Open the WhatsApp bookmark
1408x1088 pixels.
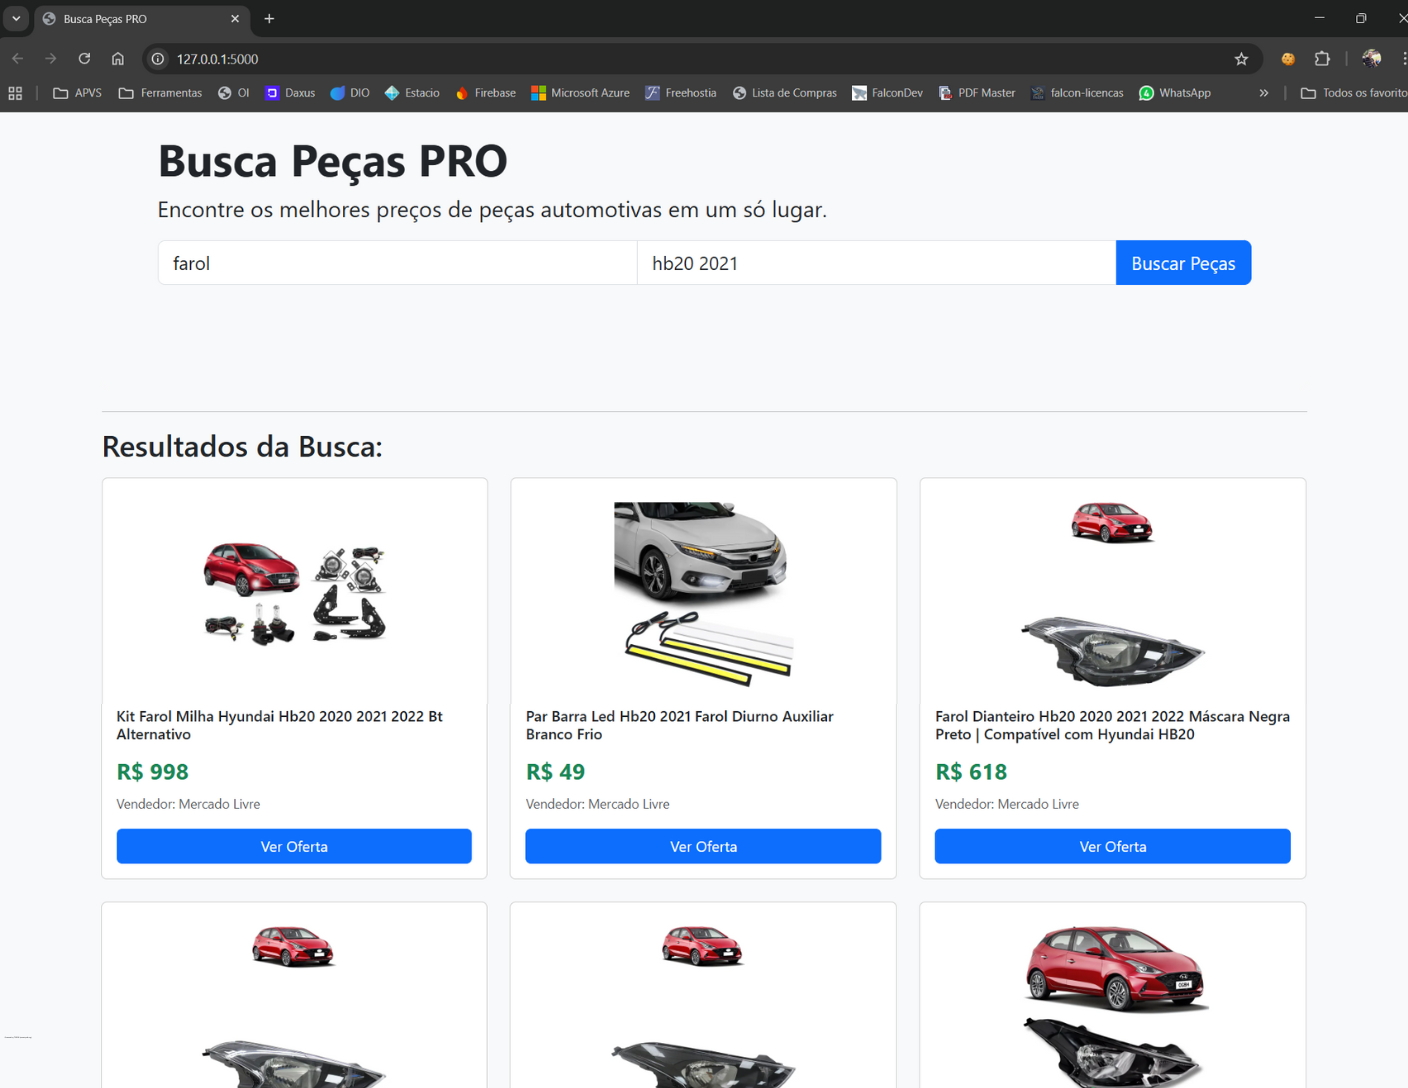point(1174,93)
